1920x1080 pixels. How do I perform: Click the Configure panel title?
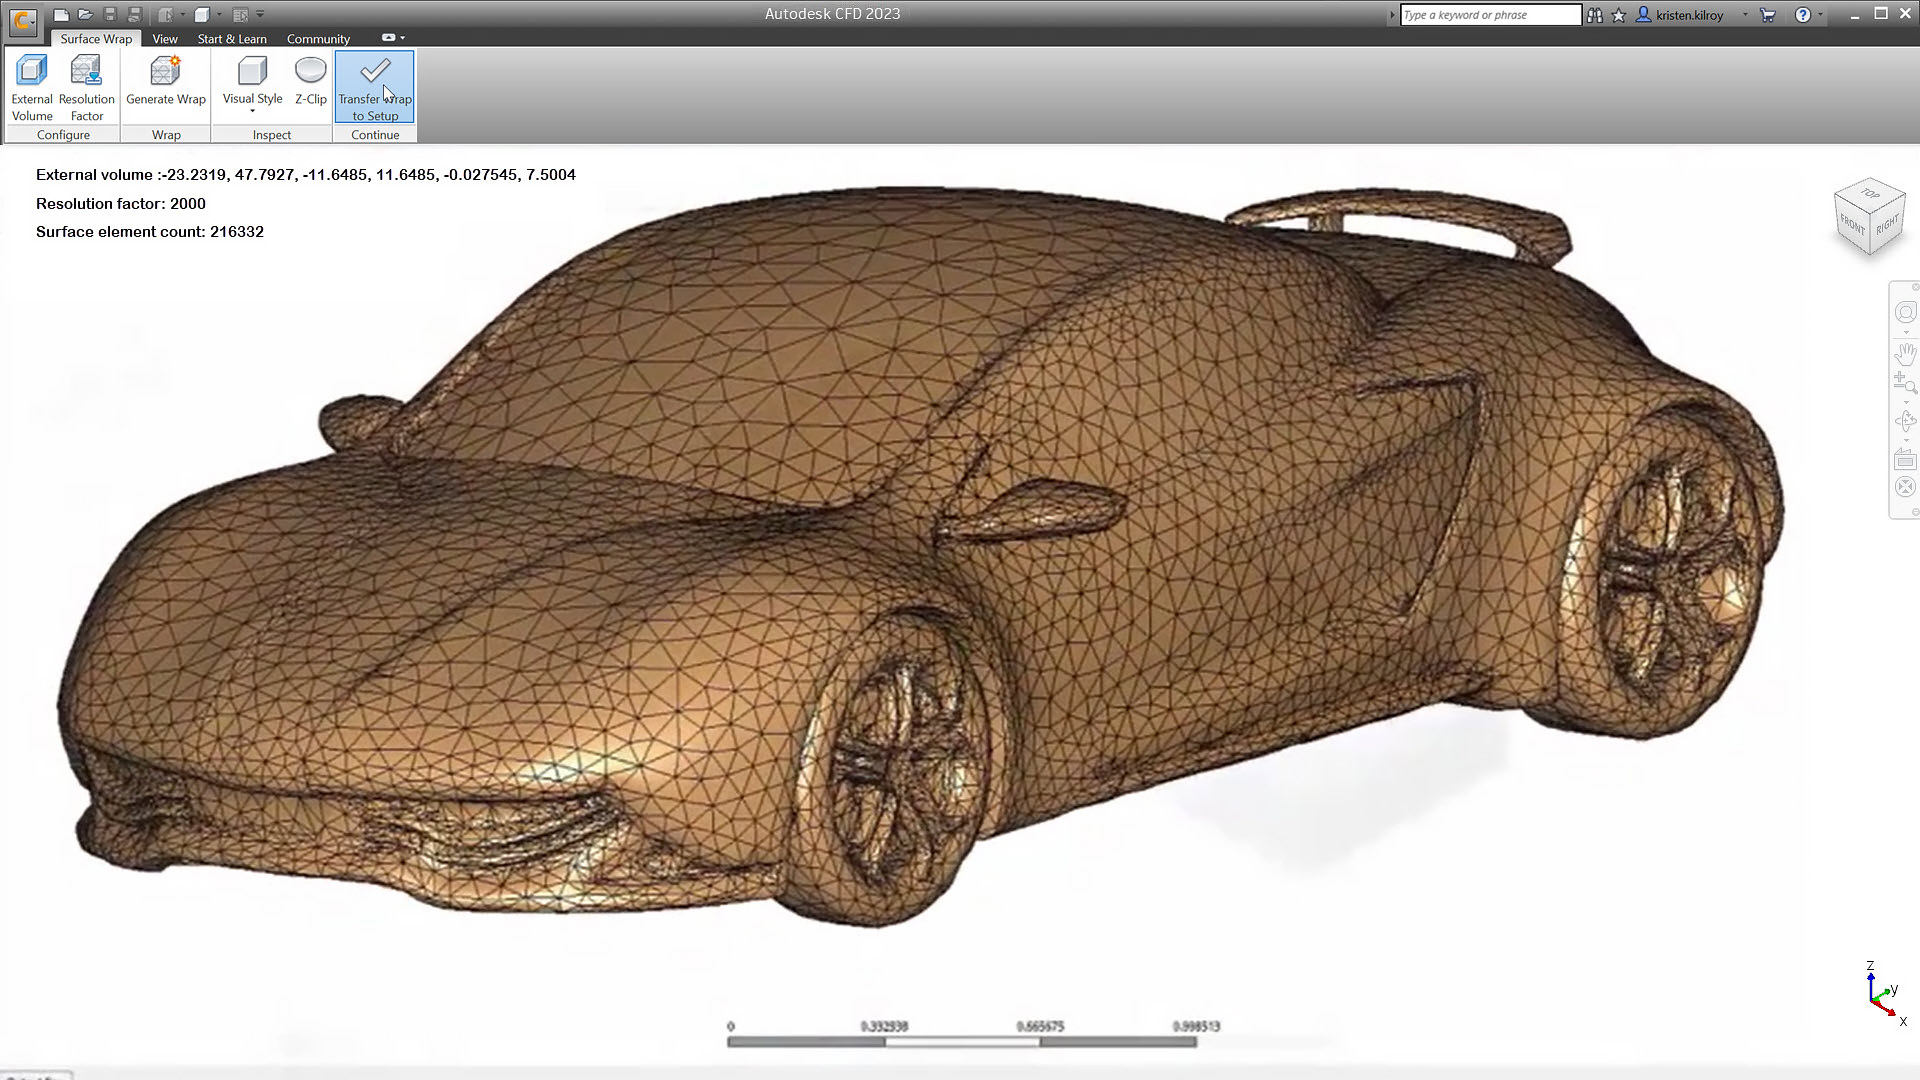tap(63, 135)
